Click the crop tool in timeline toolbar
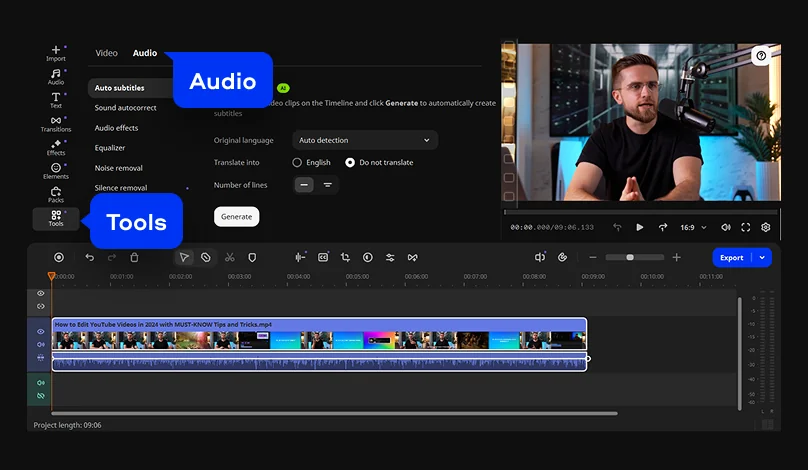Image resolution: width=808 pixels, height=470 pixels. click(345, 257)
